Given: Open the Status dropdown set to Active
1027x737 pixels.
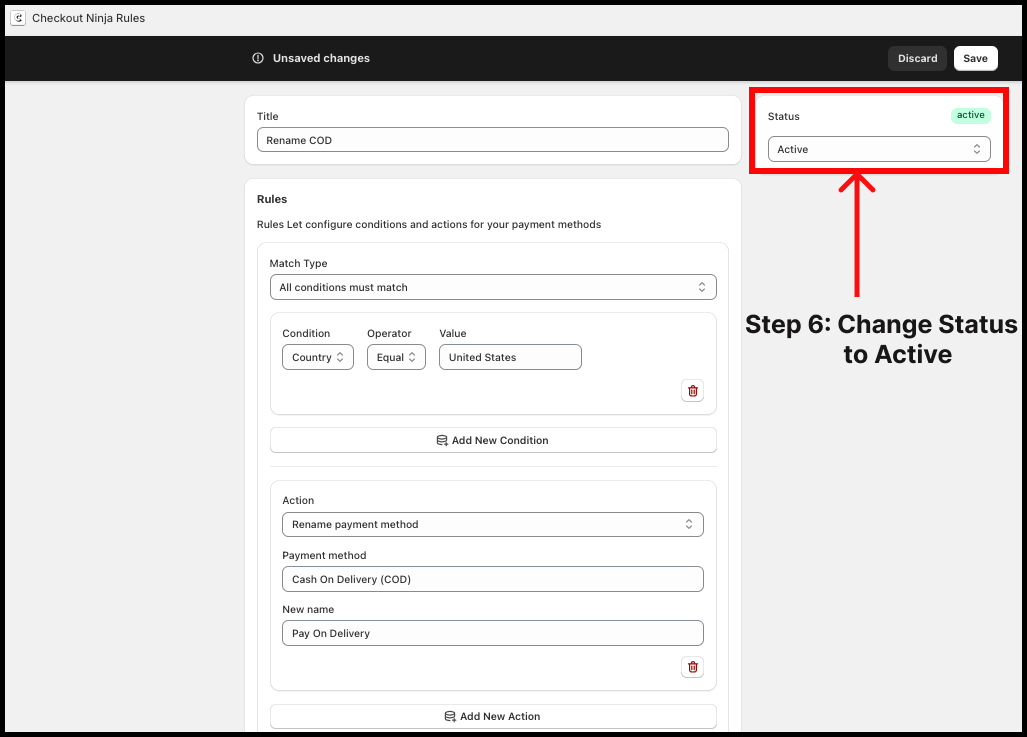Looking at the screenshot, I should (878, 149).
